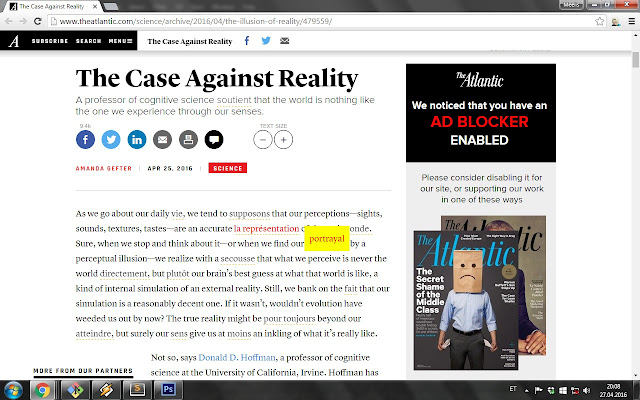Open the Windows Start menu

(x=13, y=390)
